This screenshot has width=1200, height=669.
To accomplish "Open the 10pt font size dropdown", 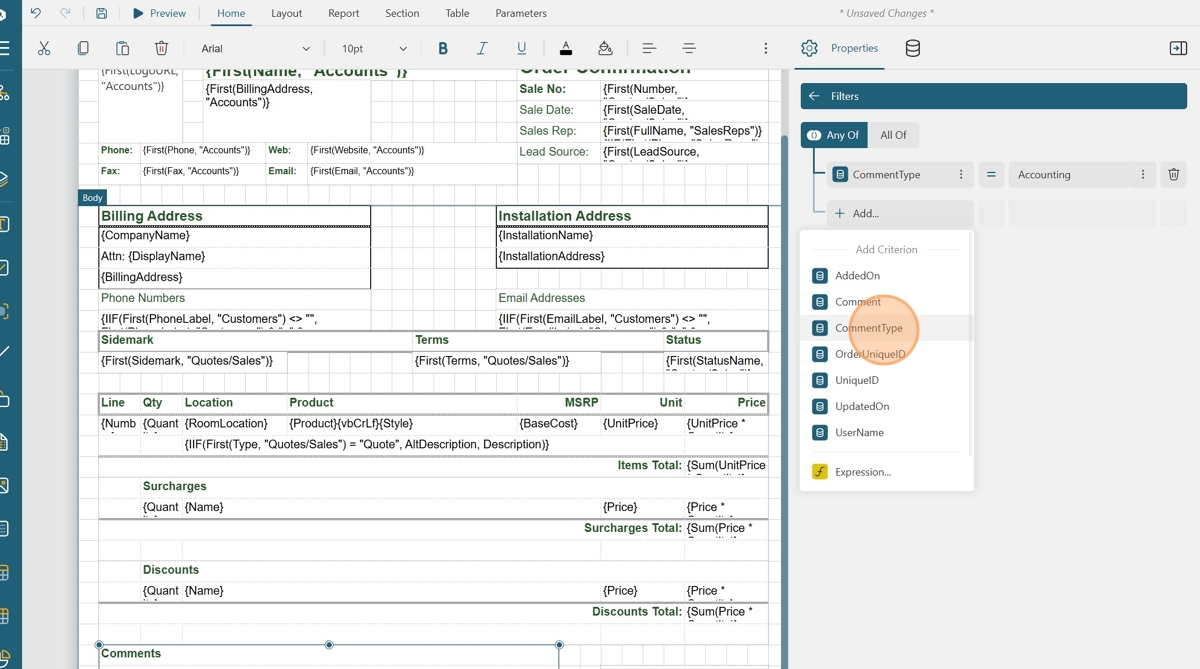I will click(x=374, y=48).
